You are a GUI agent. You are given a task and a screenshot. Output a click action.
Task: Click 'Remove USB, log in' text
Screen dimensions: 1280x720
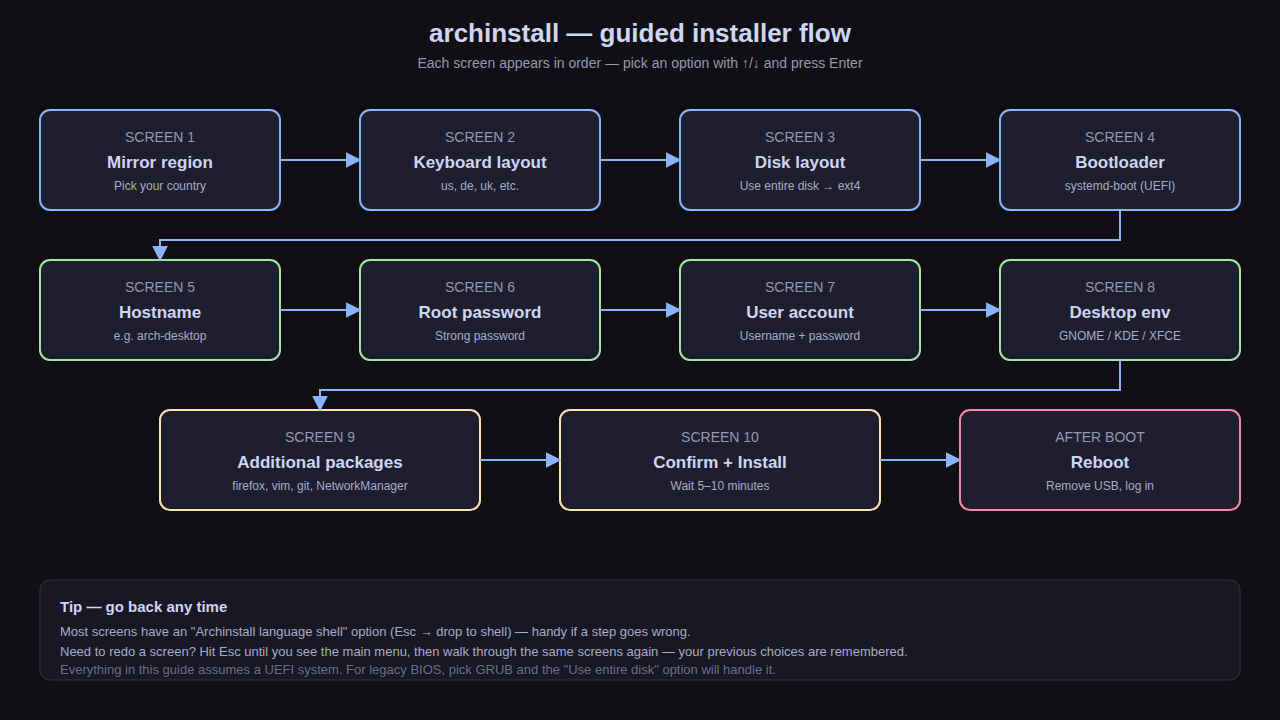1100,486
